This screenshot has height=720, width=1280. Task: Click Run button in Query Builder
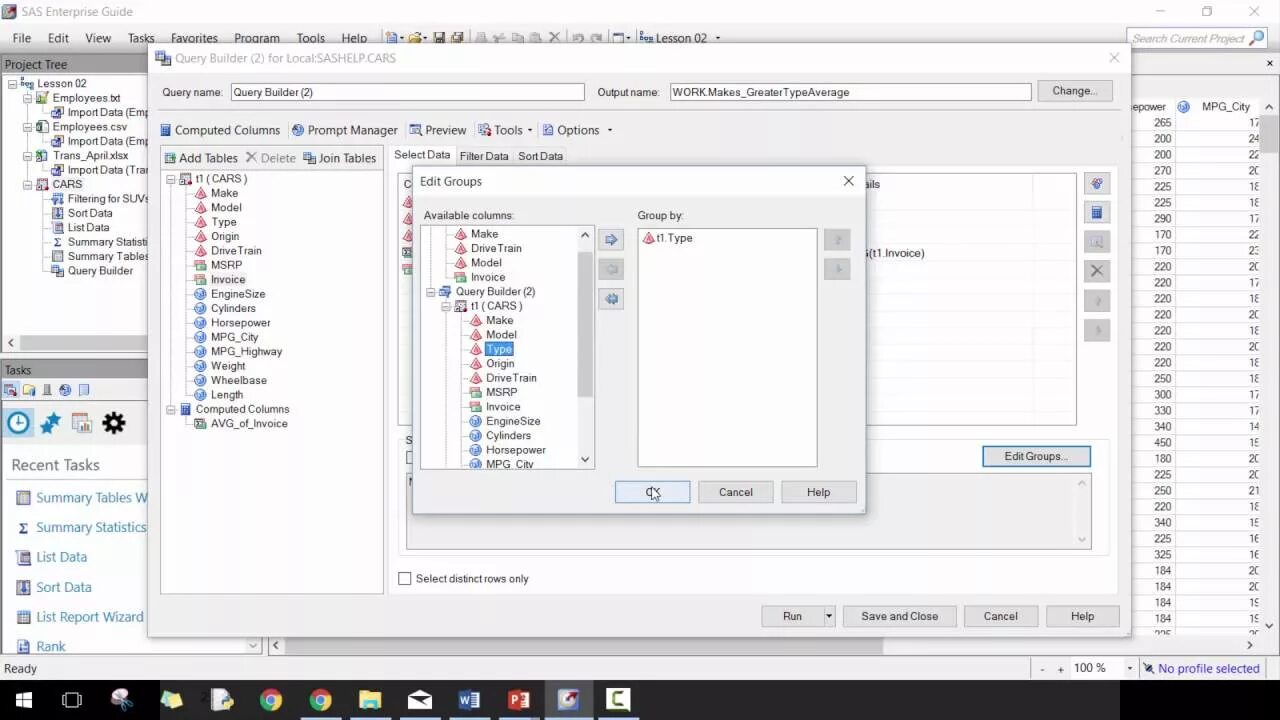point(792,617)
